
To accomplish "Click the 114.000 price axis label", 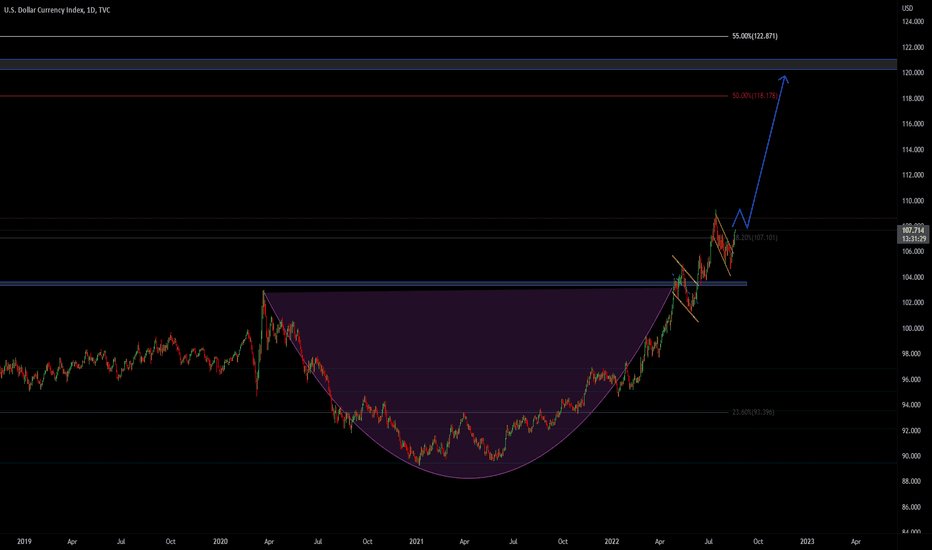I will [913, 150].
